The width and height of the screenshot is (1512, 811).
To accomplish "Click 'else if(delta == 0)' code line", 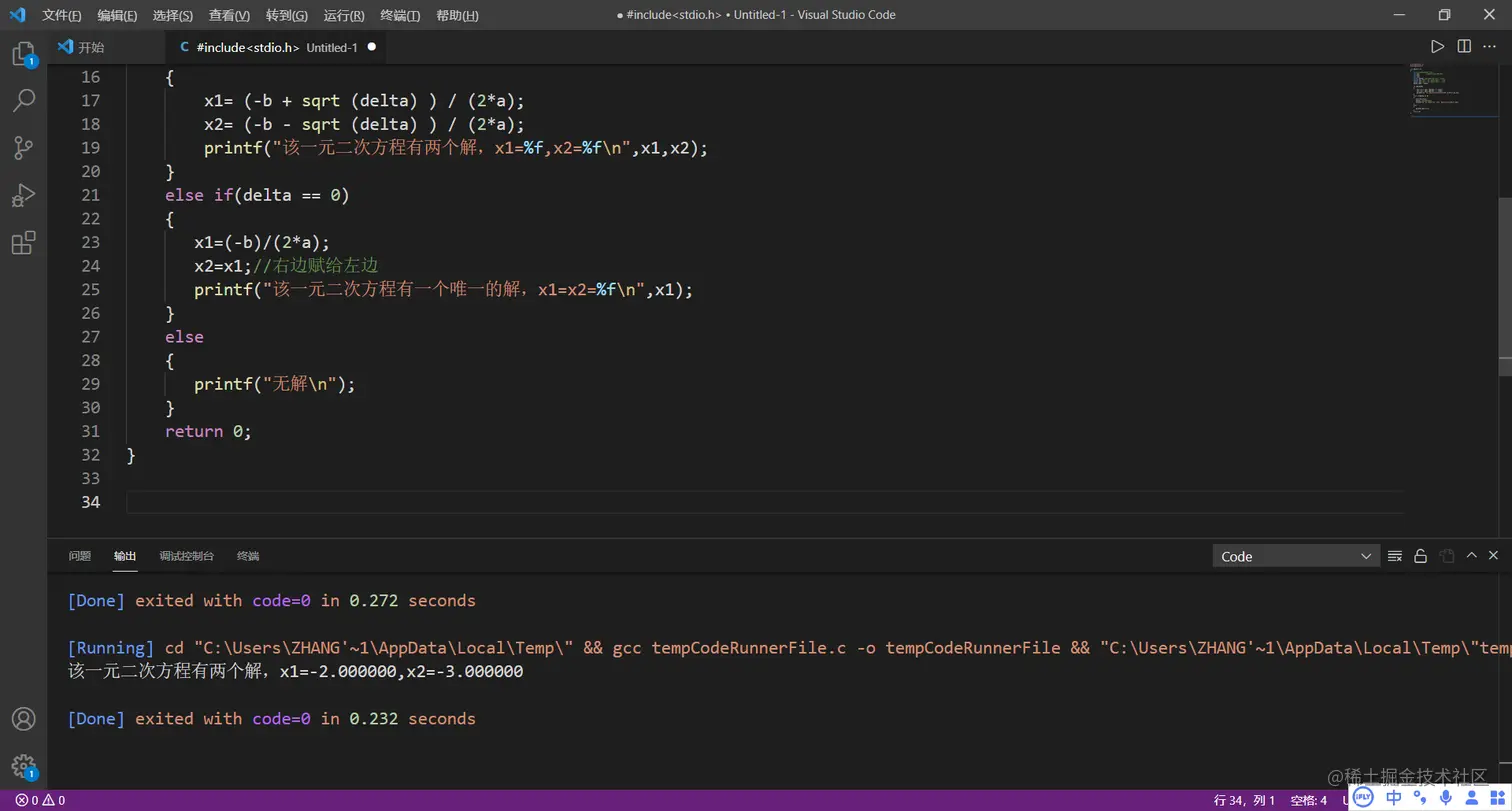I will [x=257, y=195].
